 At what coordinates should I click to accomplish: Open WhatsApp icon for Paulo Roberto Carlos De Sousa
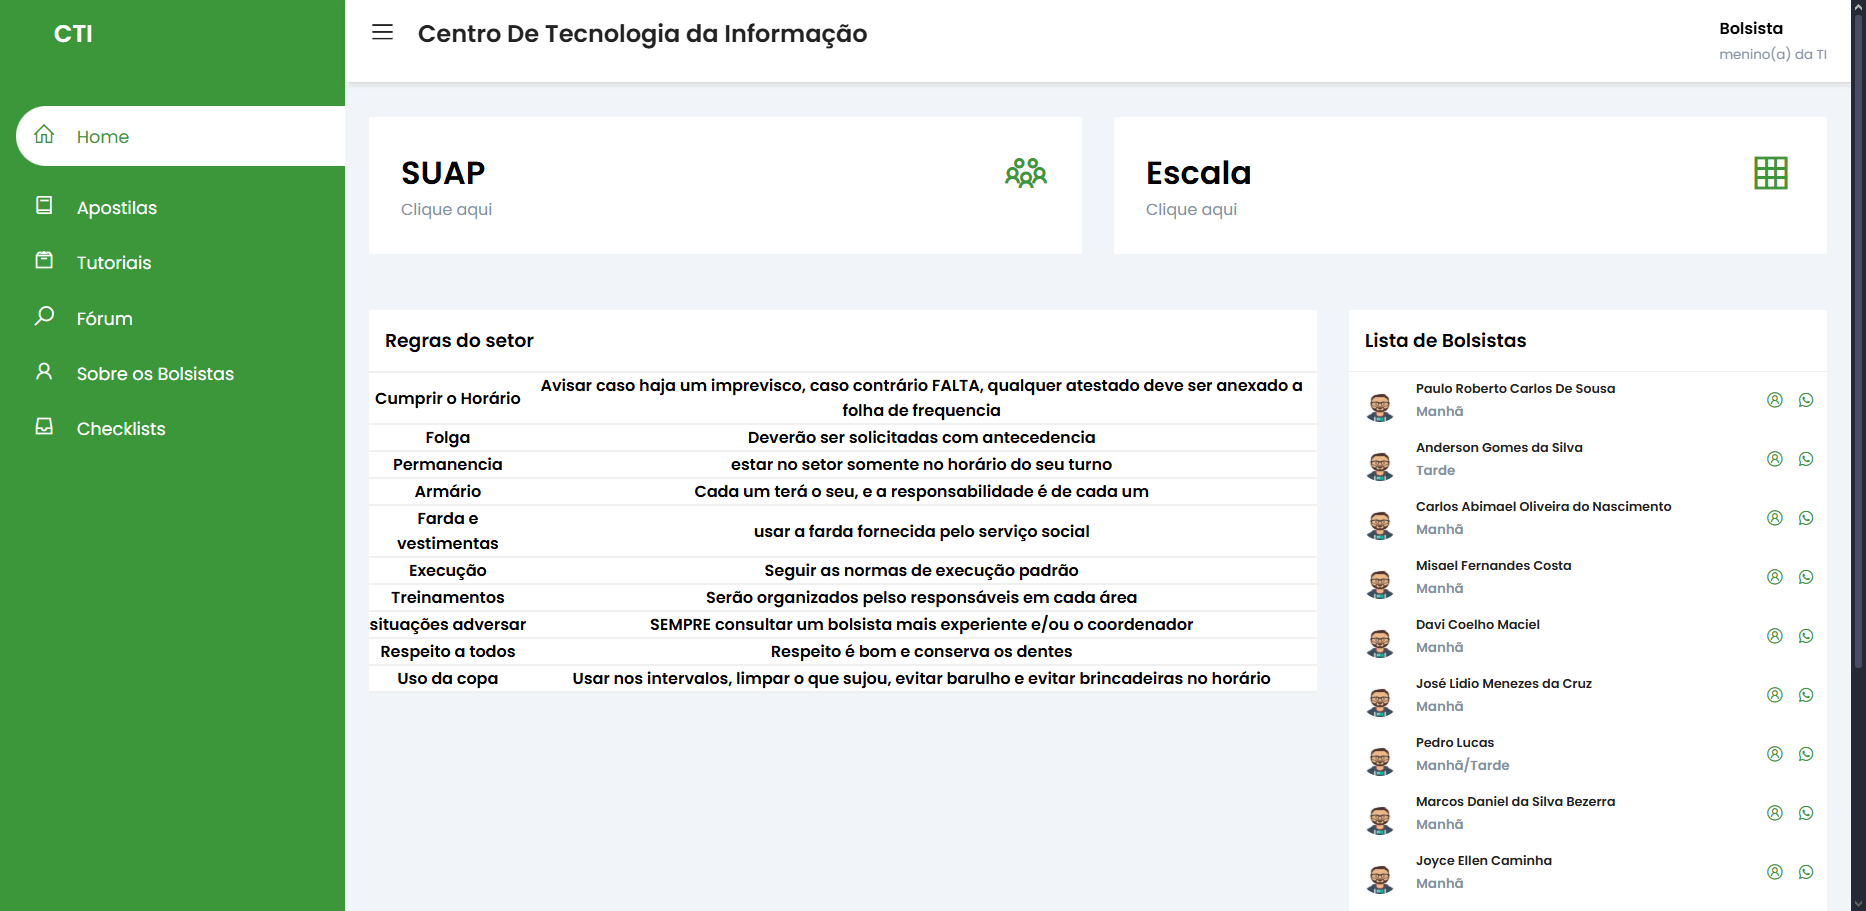tap(1806, 399)
